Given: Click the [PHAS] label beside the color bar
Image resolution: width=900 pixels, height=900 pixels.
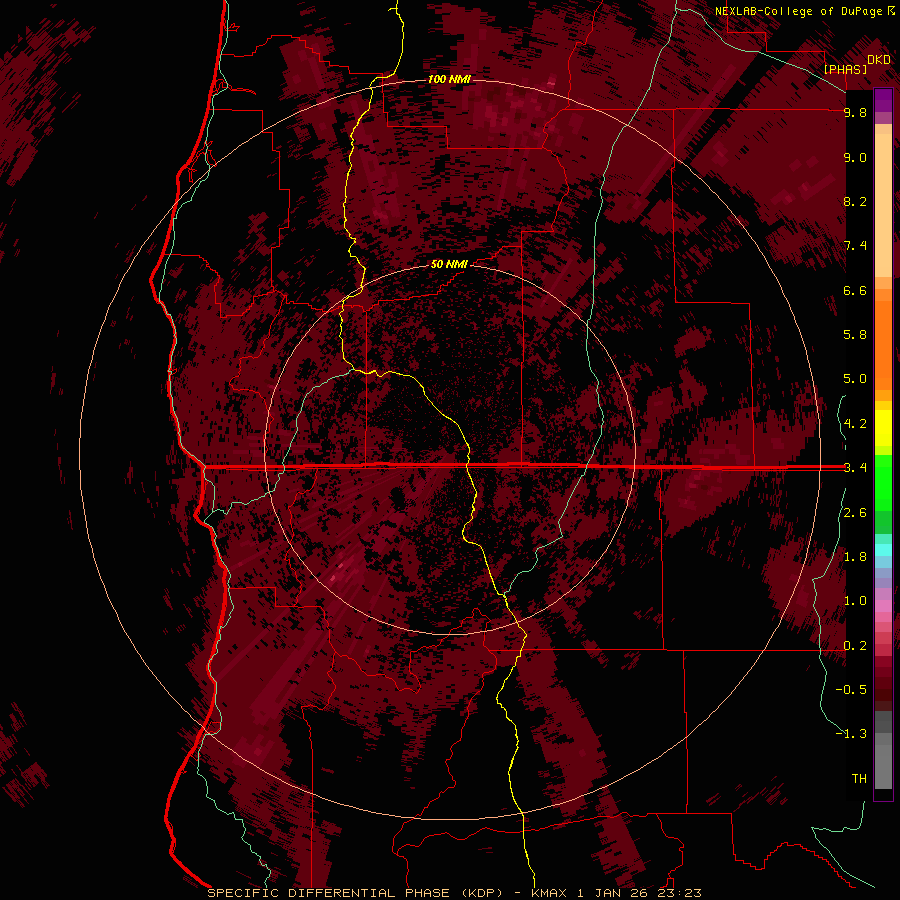Looking at the screenshot, I should tap(845, 69).
